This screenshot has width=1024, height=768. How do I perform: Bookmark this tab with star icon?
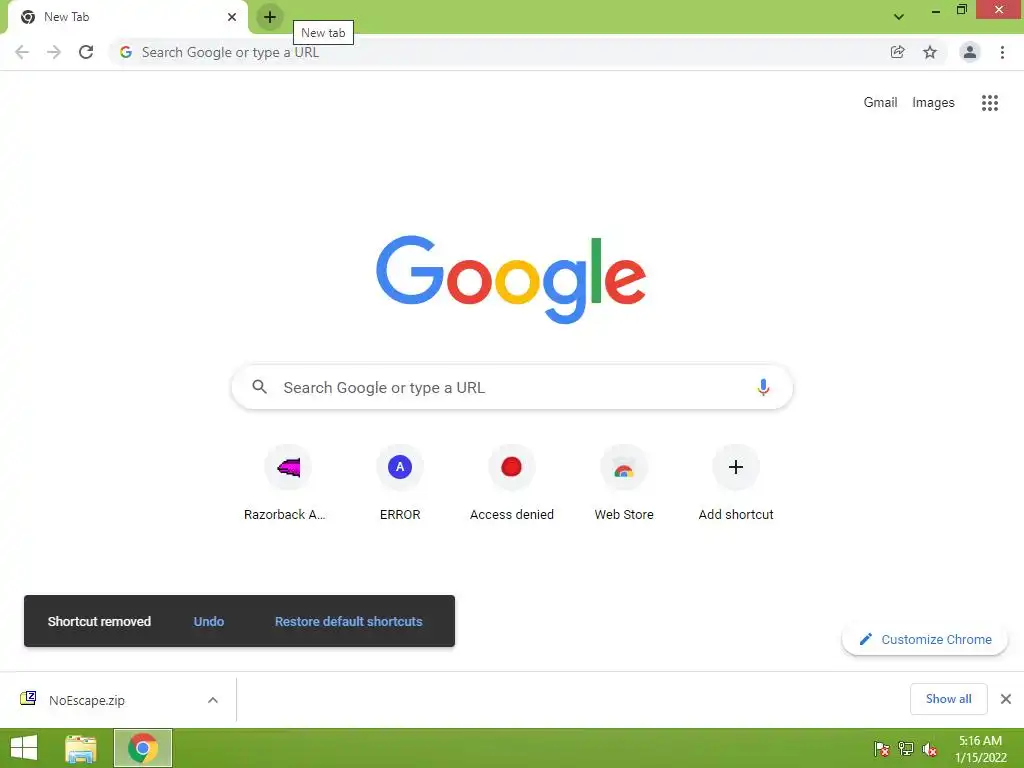930,52
